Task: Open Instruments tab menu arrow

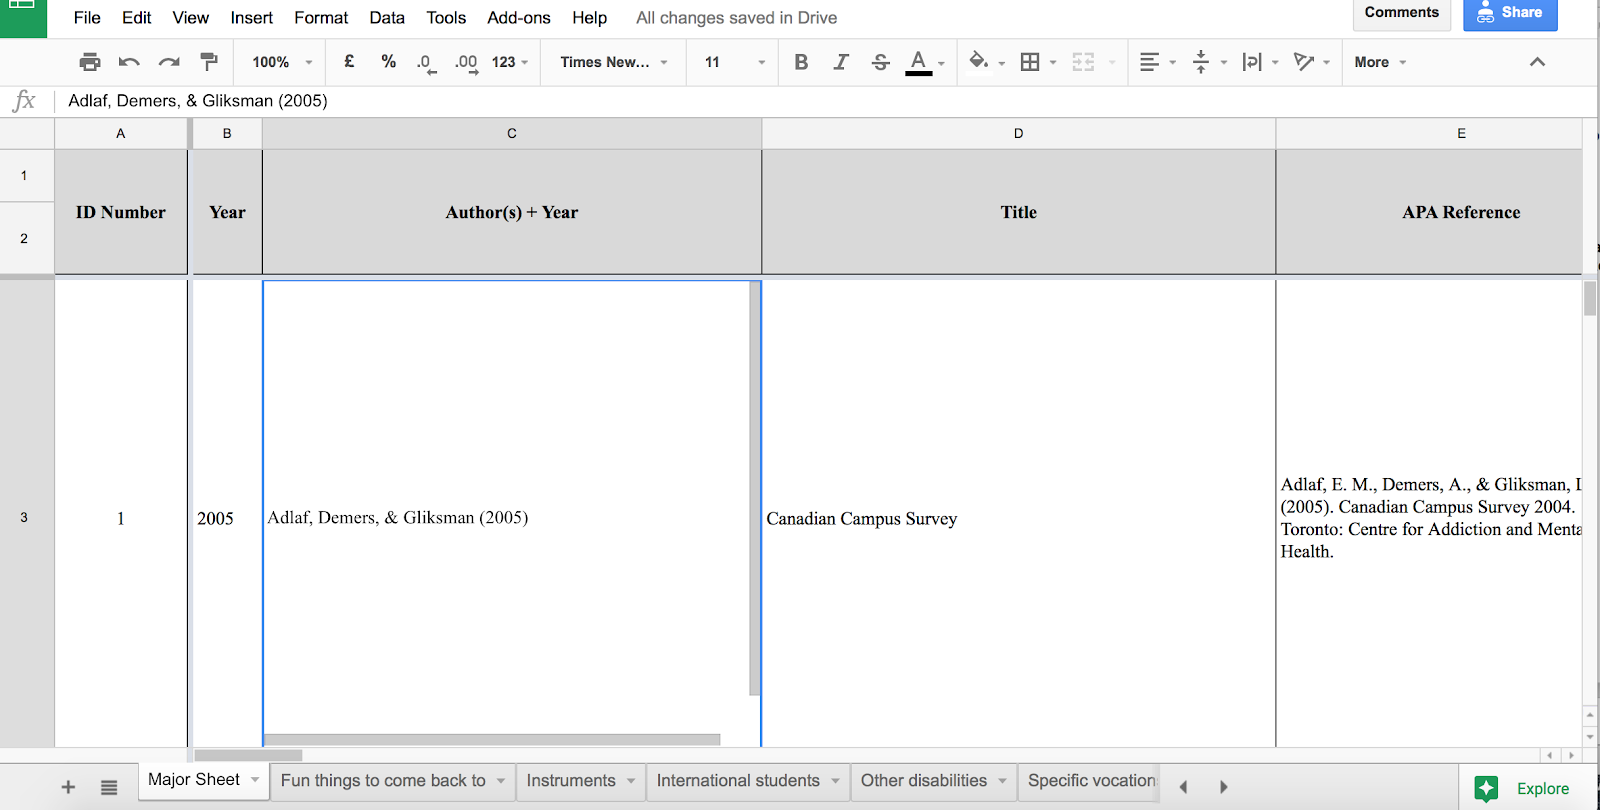Action: (631, 781)
